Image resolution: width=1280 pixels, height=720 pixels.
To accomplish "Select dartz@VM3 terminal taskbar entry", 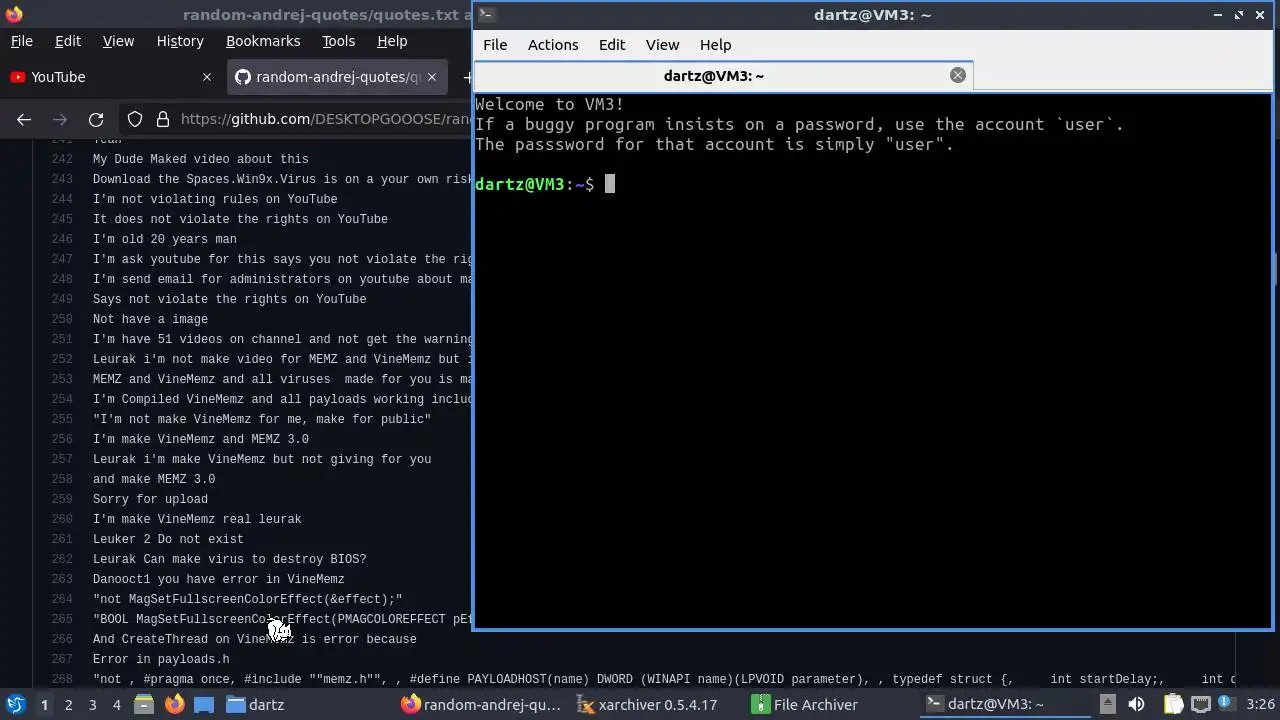I will pos(1006,705).
